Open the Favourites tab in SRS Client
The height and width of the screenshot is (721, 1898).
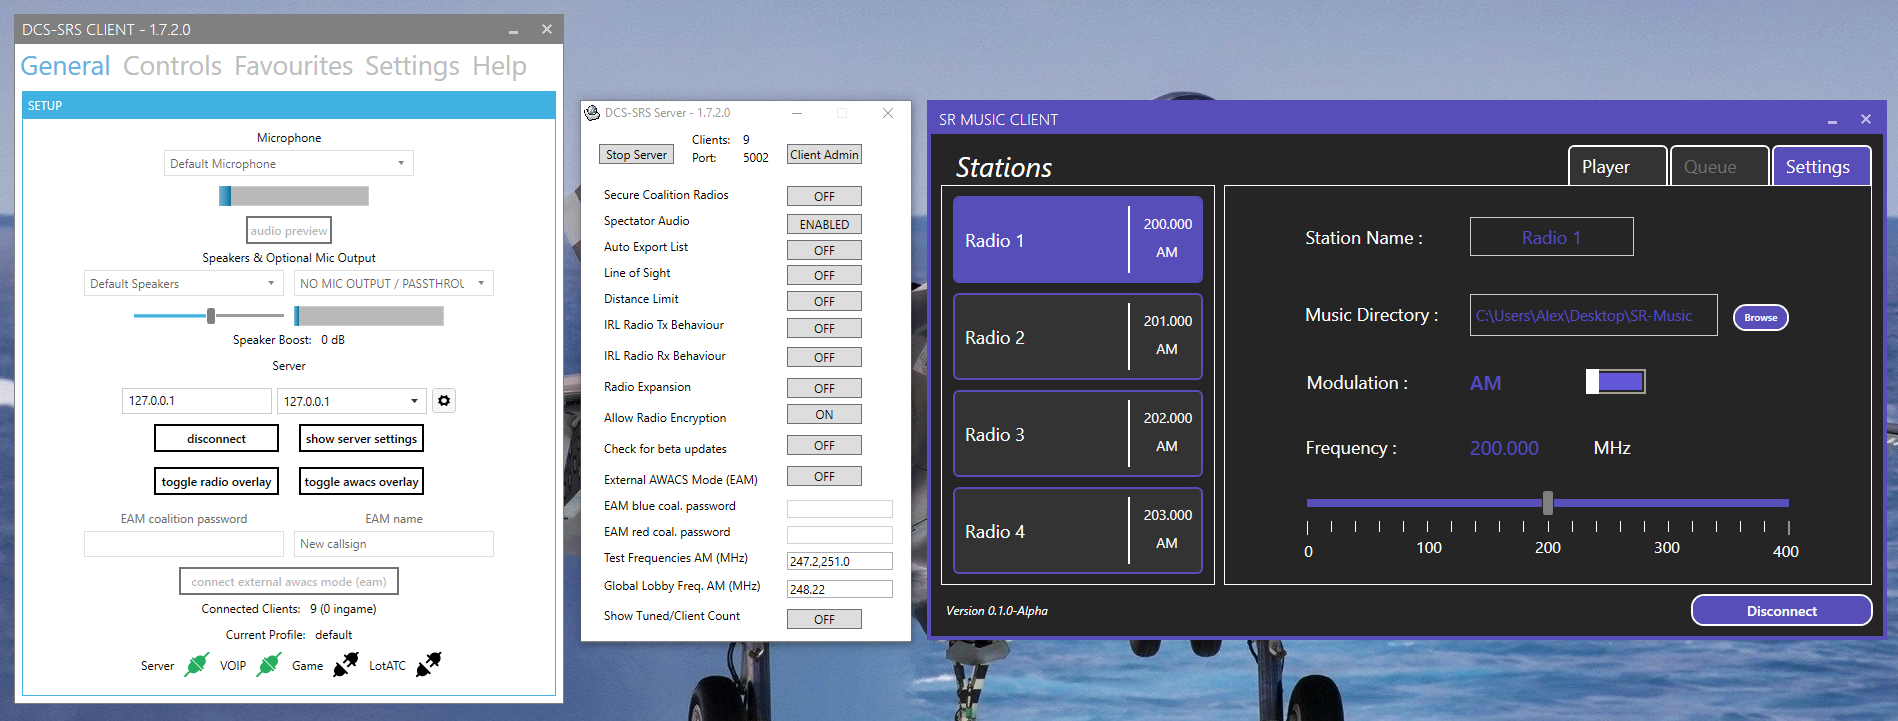click(x=293, y=66)
